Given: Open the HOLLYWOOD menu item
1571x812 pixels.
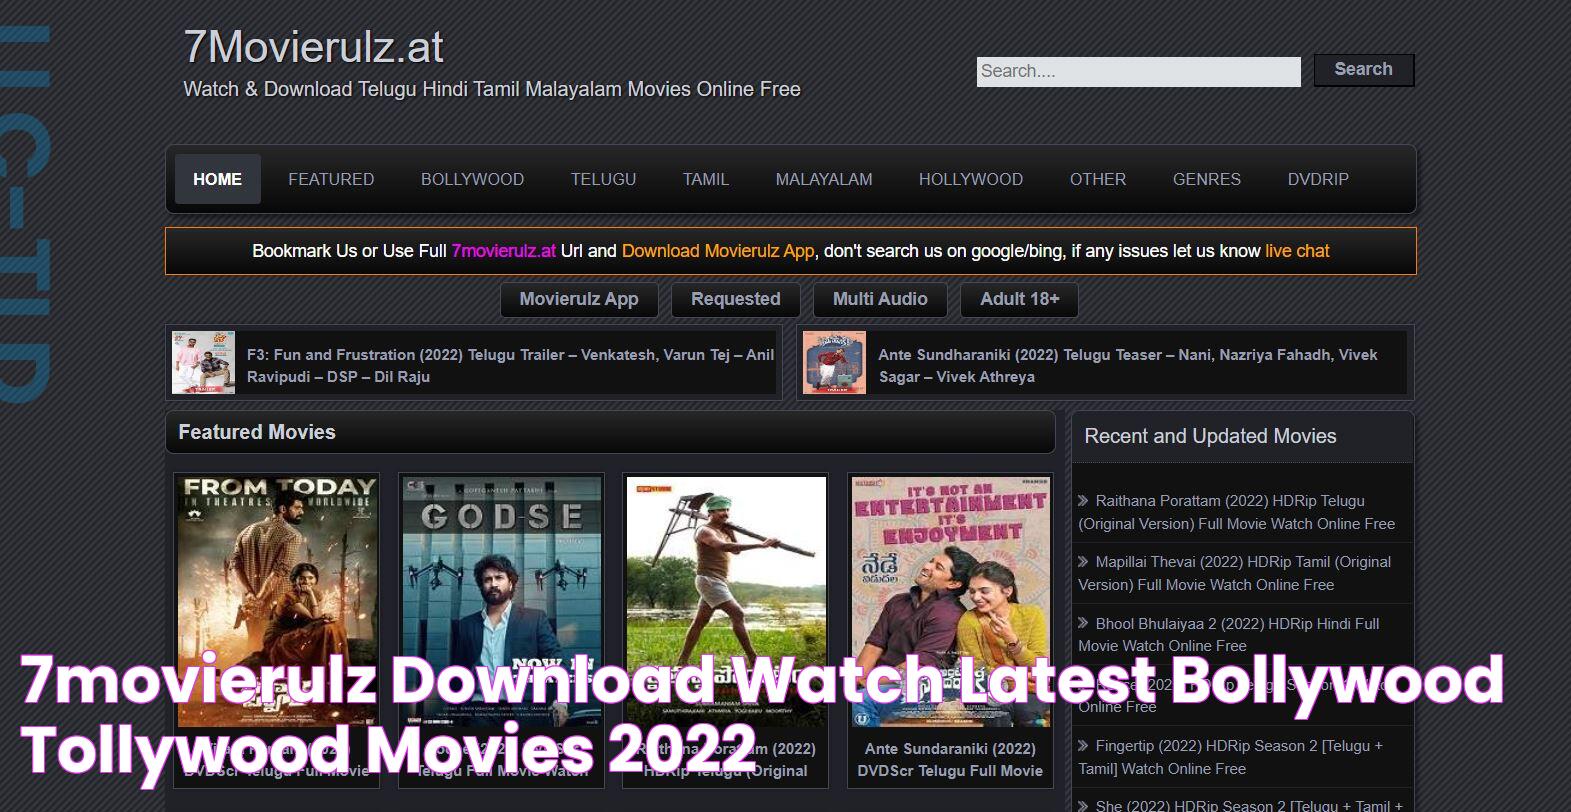Looking at the screenshot, I should point(971,179).
